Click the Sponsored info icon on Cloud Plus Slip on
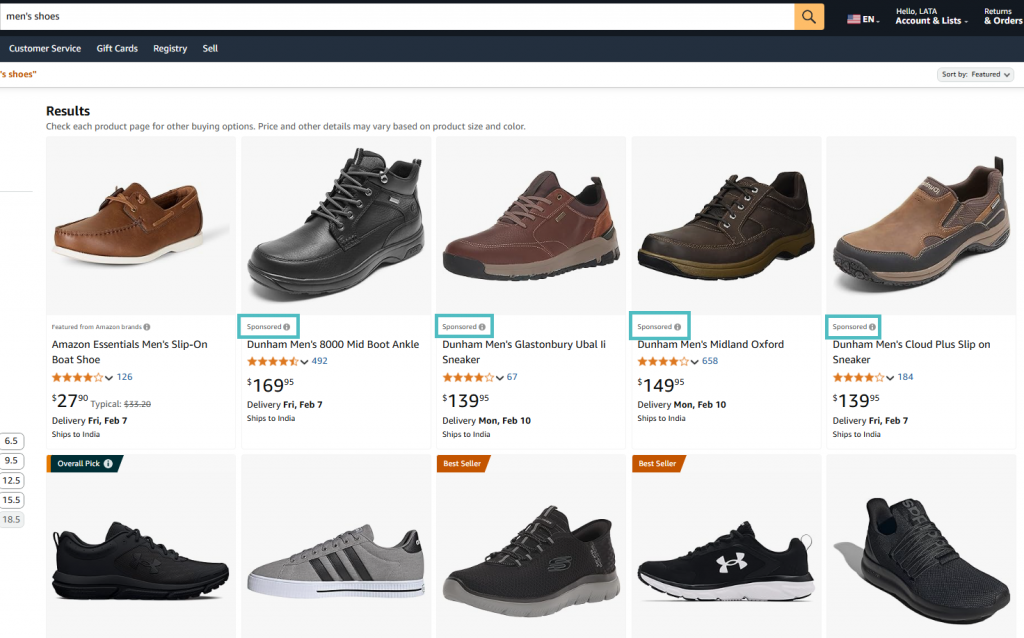Image resolution: width=1024 pixels, height=638 pixels. point(872,327)
